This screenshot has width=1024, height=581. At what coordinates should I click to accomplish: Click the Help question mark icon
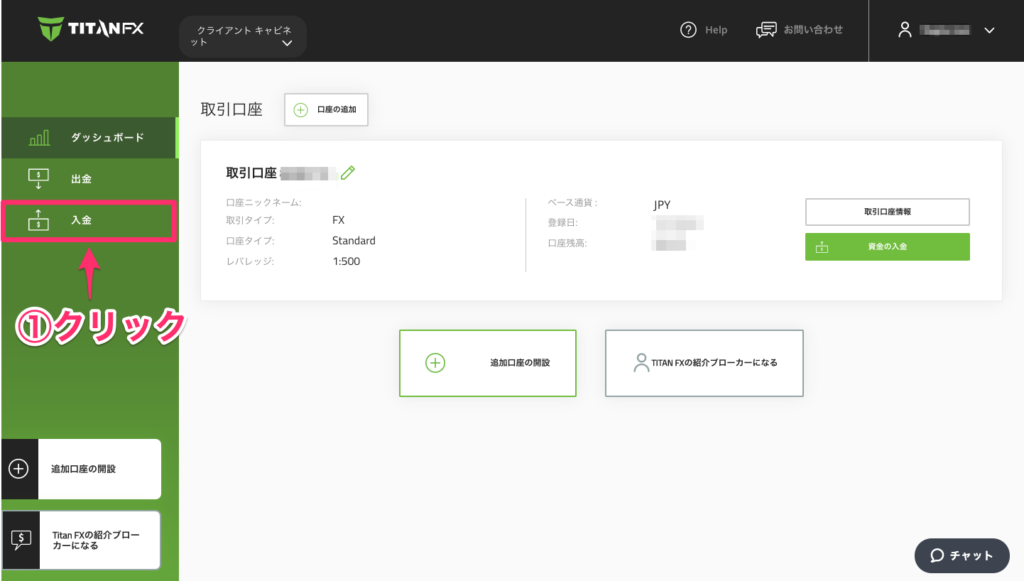coord(688,30)
